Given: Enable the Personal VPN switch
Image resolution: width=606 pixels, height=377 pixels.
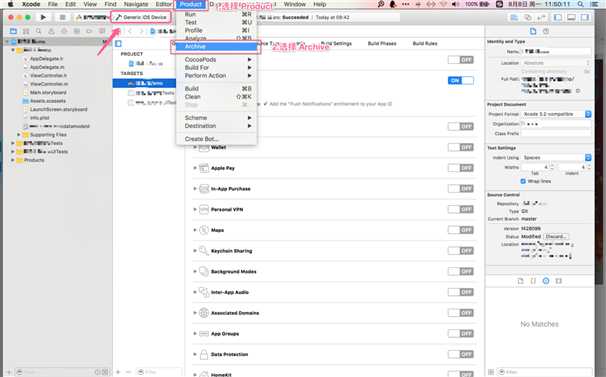Looking at the screenshot, I should (x=461, y=210).
